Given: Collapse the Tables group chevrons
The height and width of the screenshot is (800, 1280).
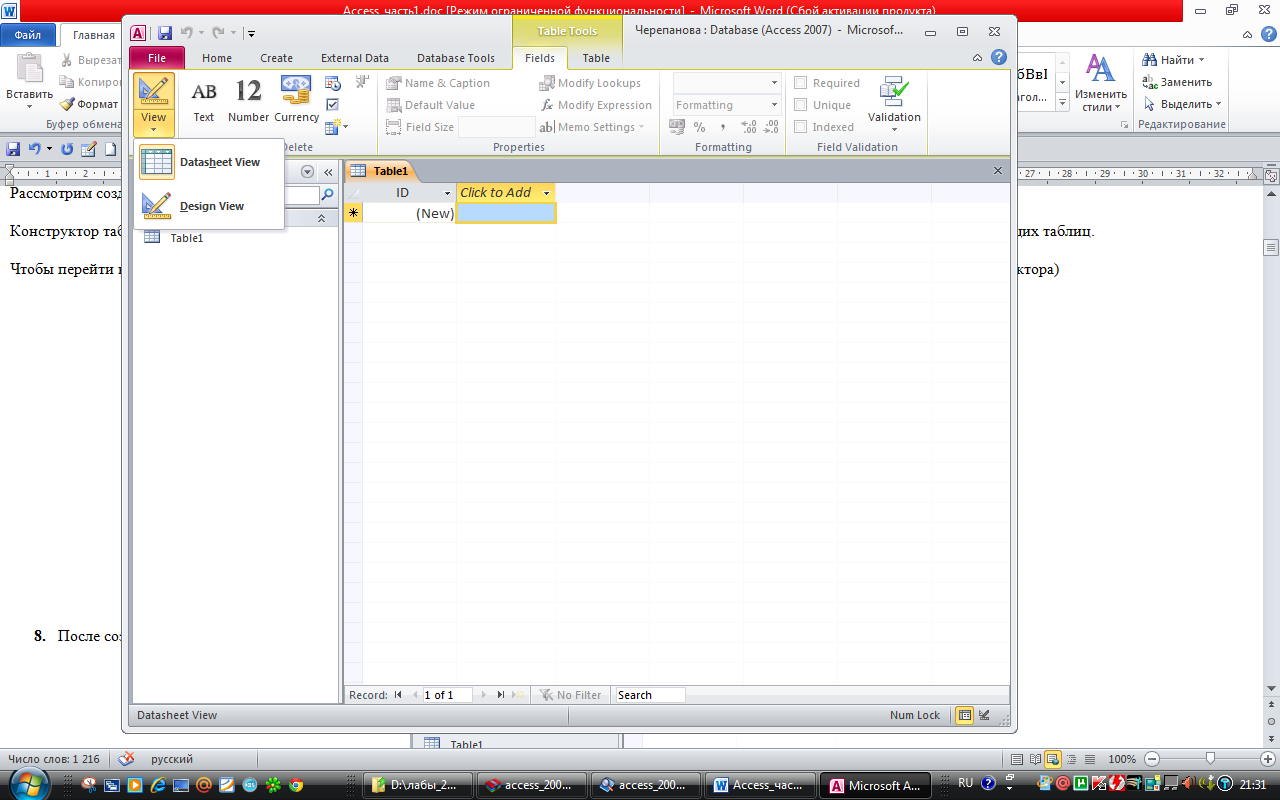Looking at the screenshot, I should [x=321, y=218].
